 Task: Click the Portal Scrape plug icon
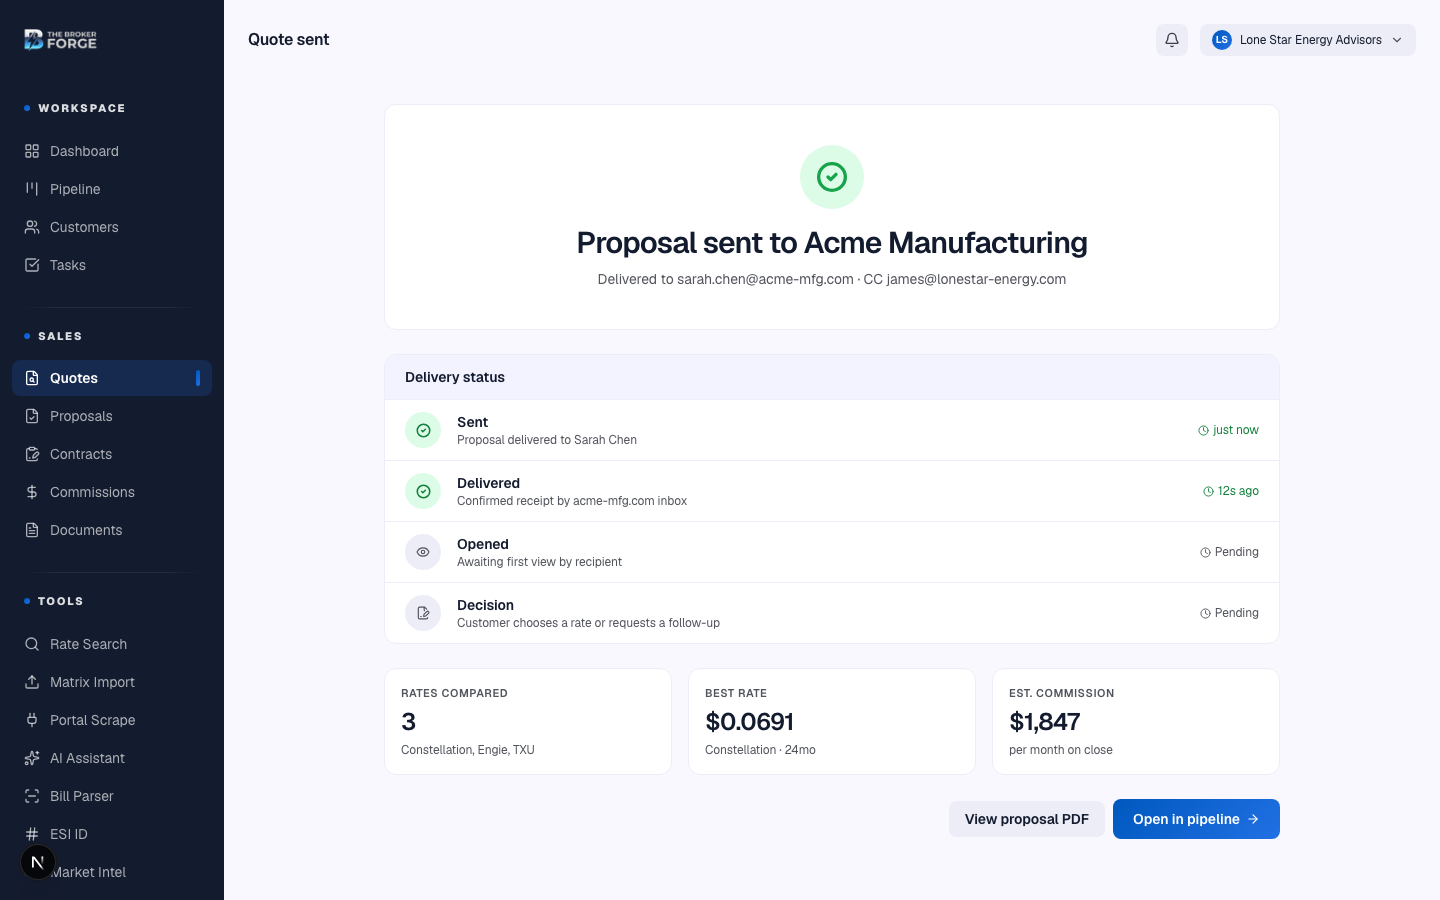(32, 720)
